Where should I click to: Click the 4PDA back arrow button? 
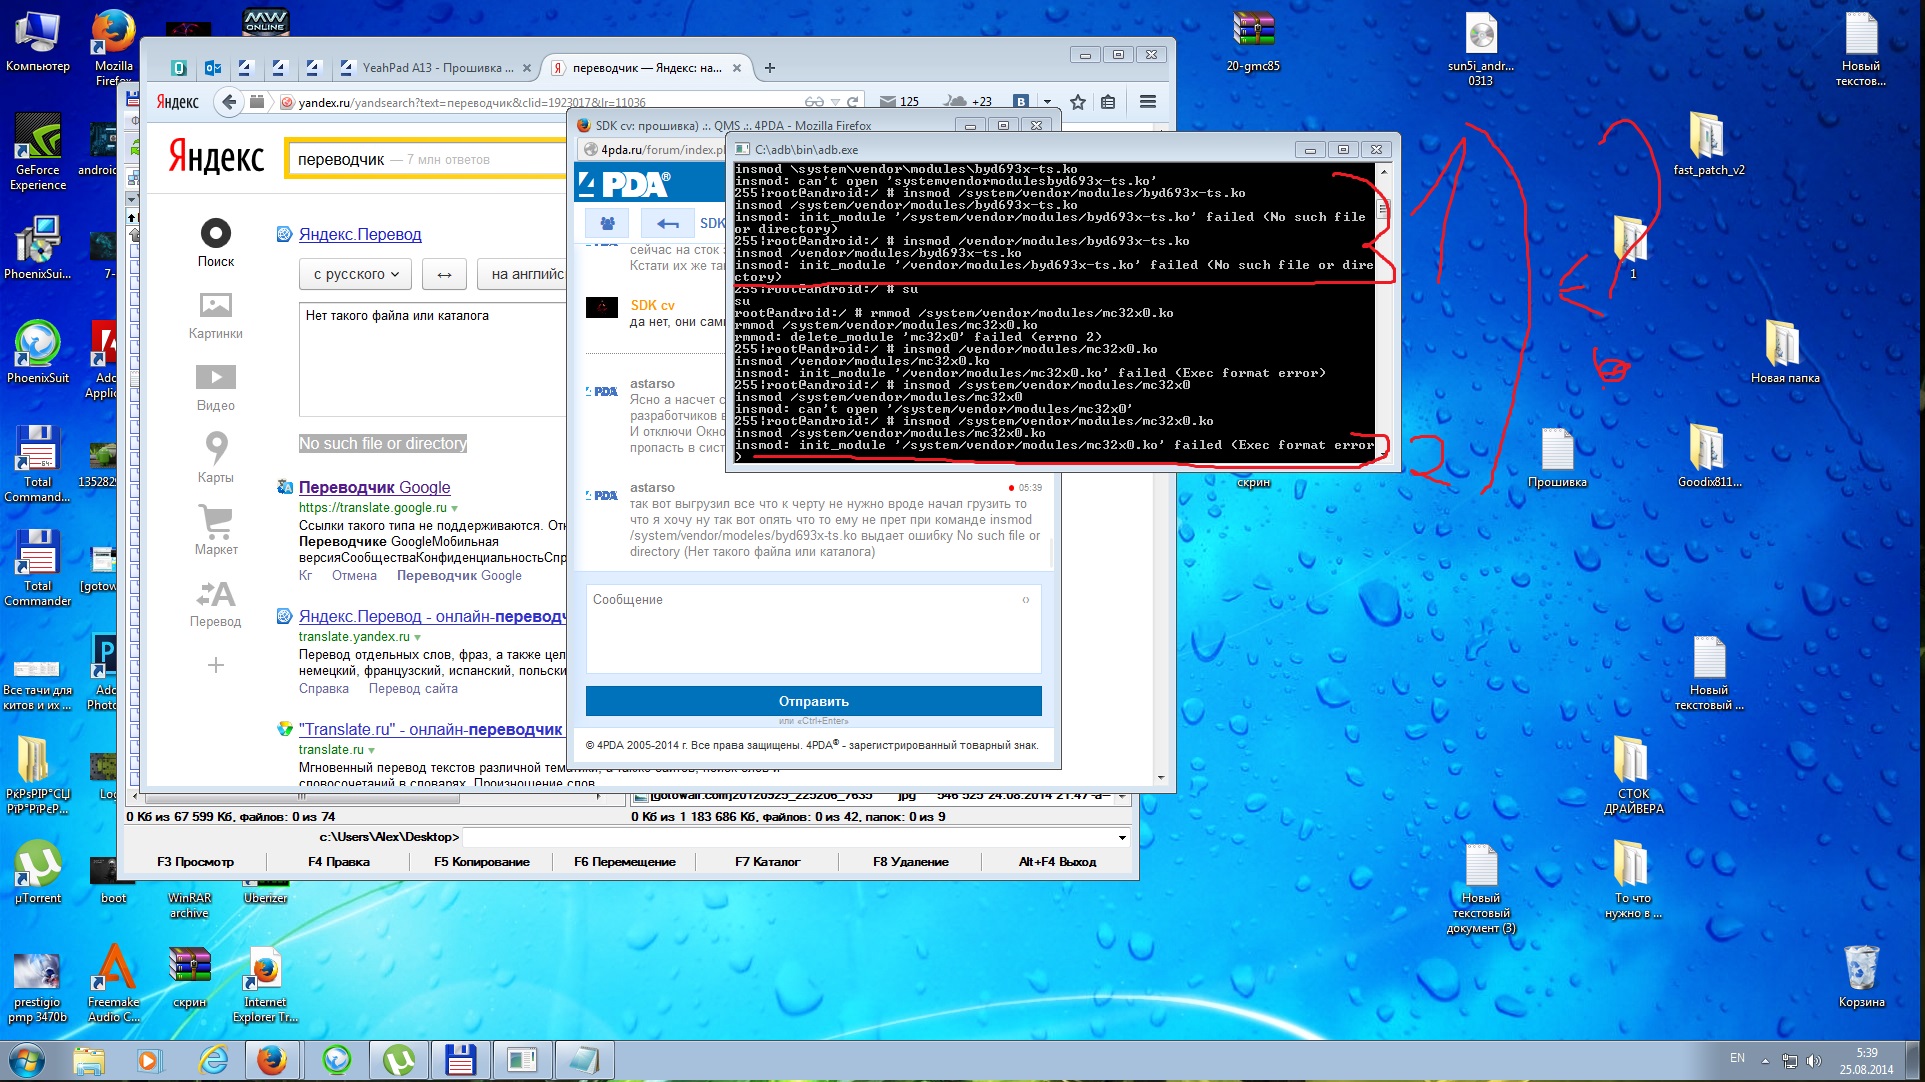[667, 223]
